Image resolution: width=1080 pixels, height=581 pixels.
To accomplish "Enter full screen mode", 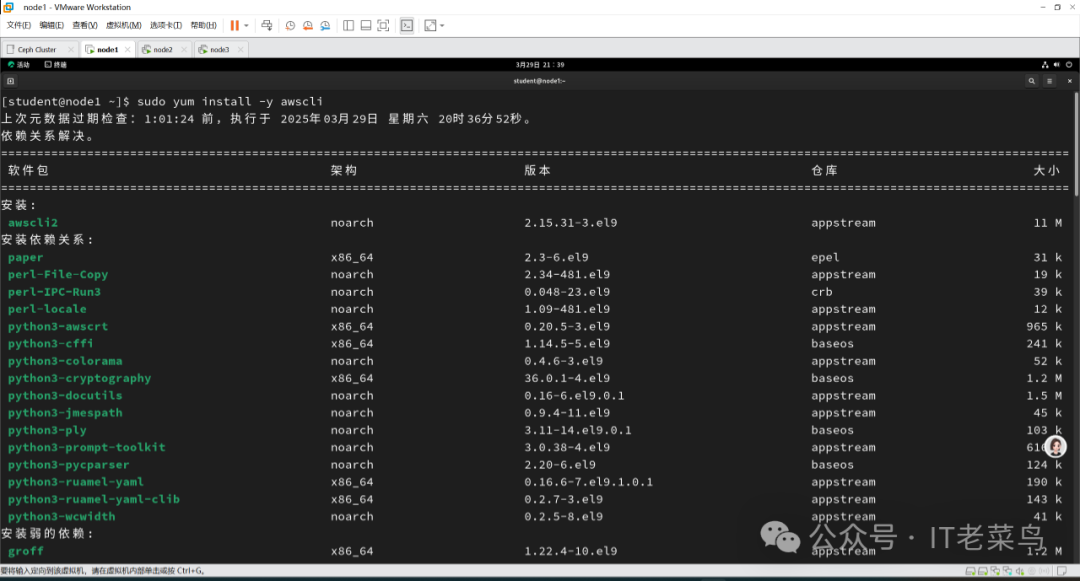I will coord(384,25).
